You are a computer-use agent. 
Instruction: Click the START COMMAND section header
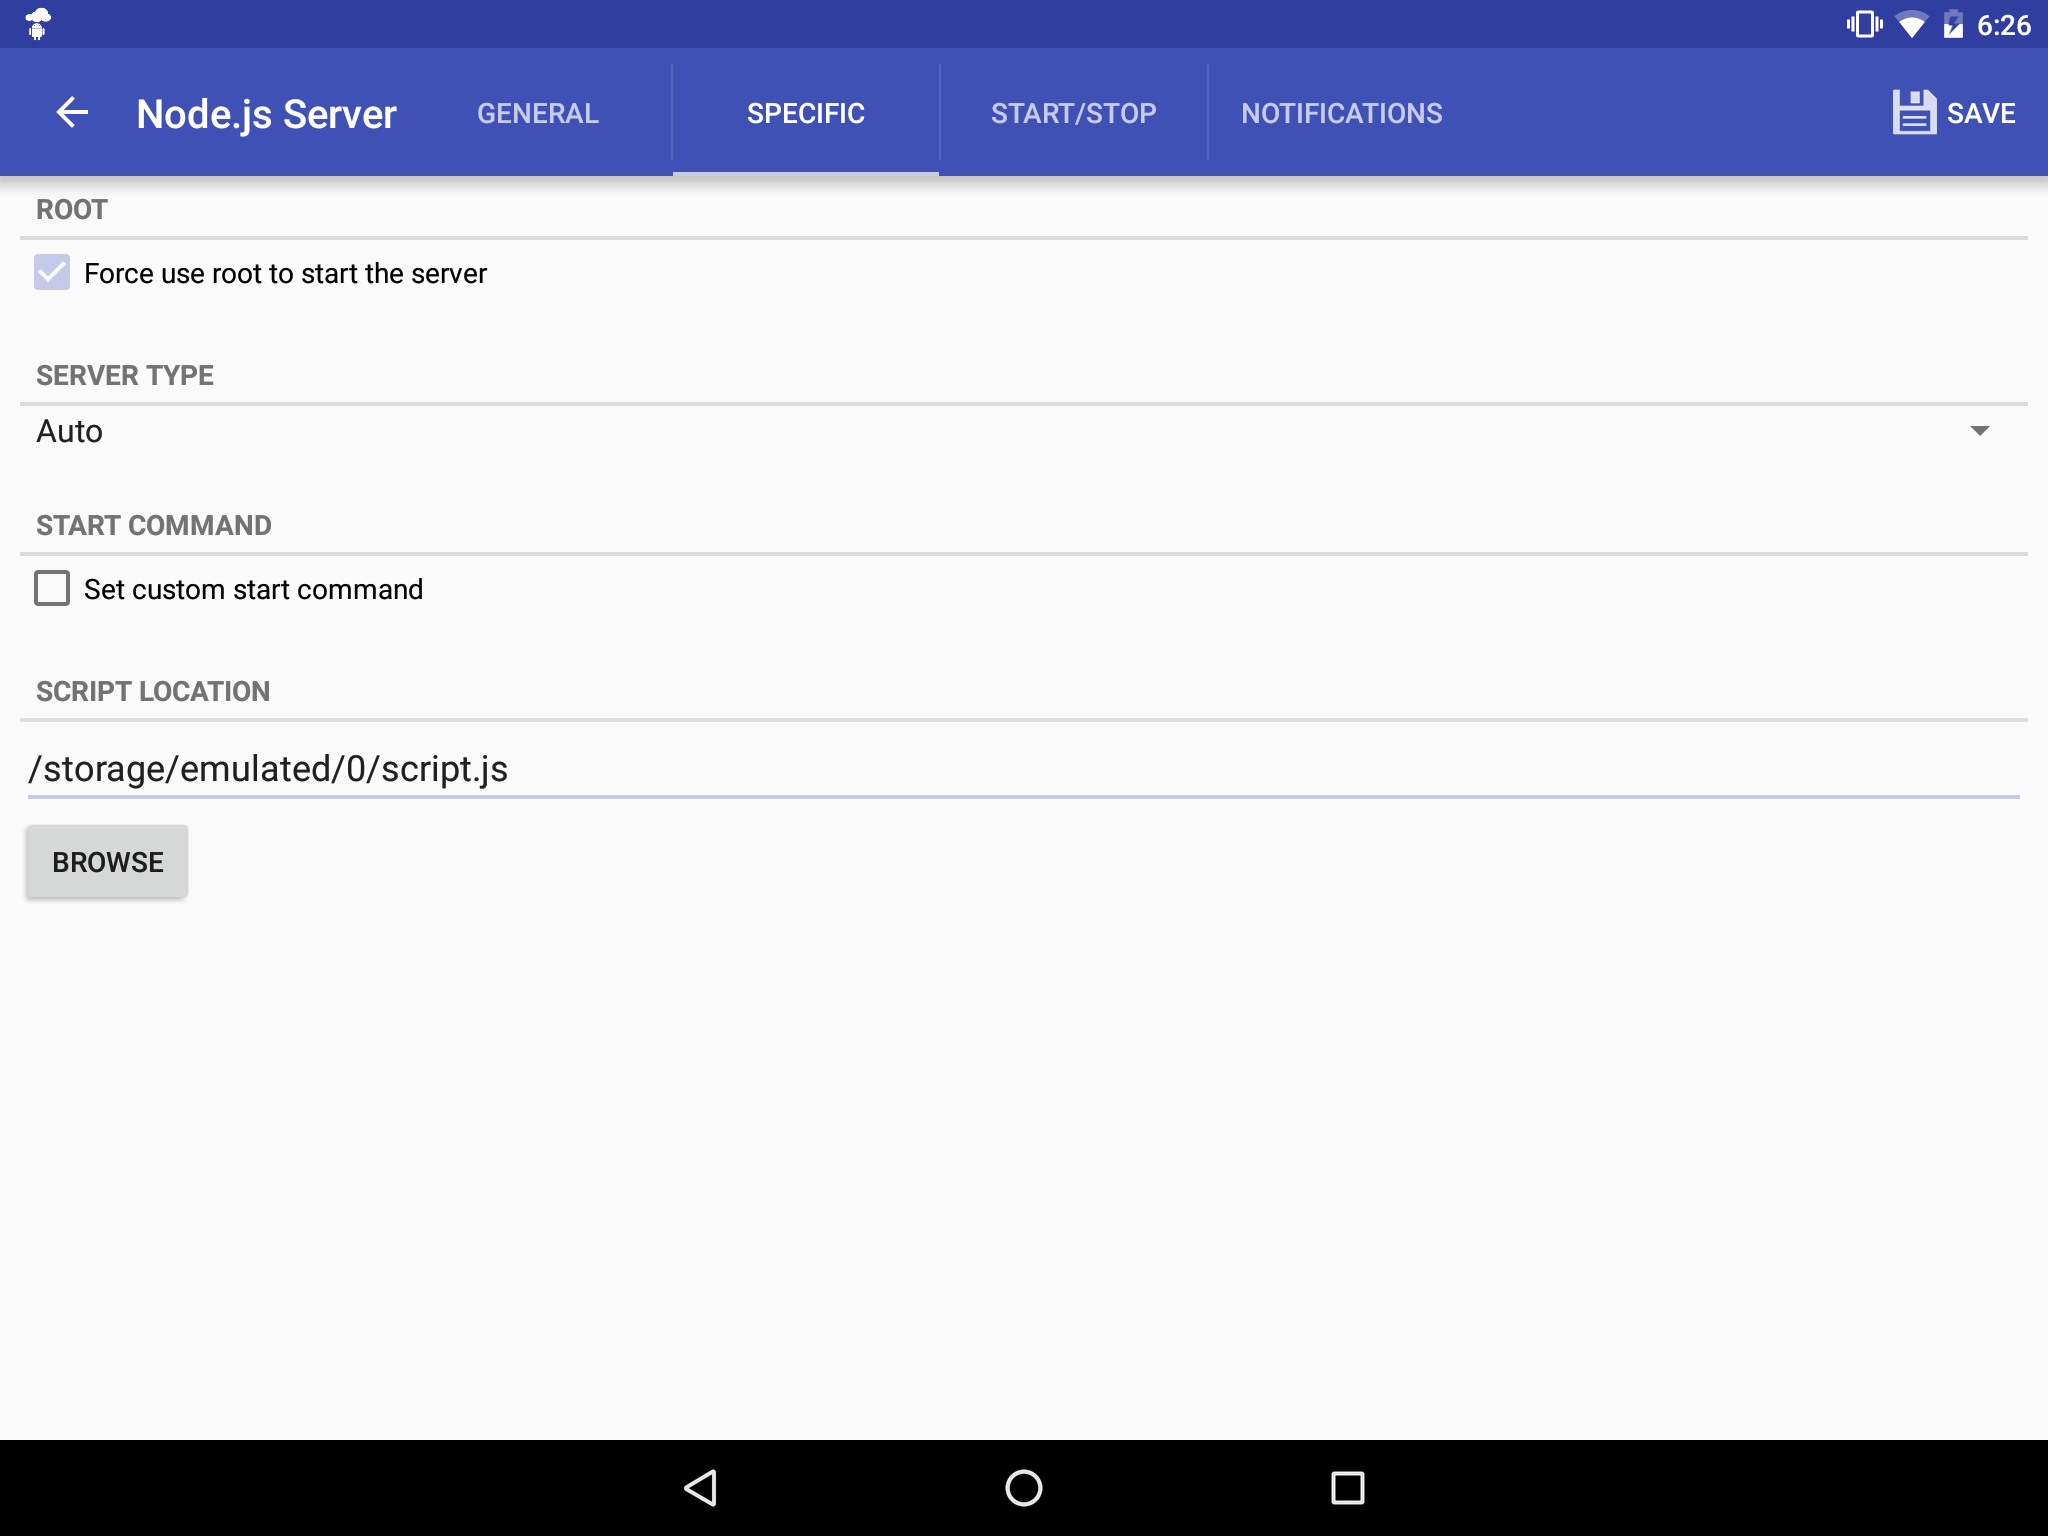(x=154, y=525)
